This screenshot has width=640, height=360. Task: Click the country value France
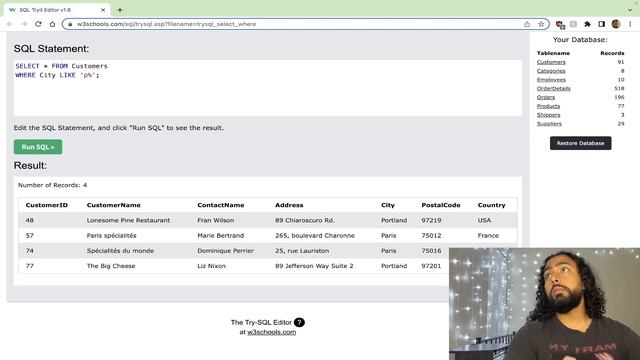tap(488, 236)
